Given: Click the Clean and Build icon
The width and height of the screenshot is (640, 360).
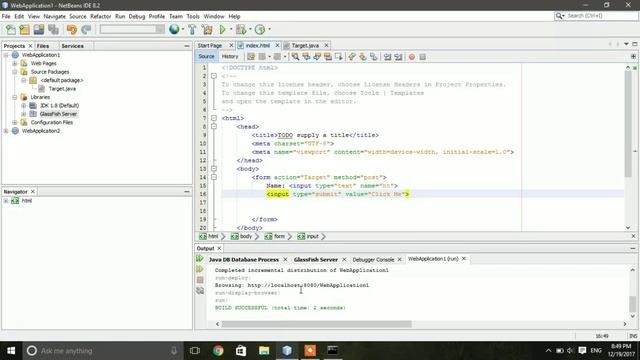Looking at the screenshot, I should pos(207,29).
